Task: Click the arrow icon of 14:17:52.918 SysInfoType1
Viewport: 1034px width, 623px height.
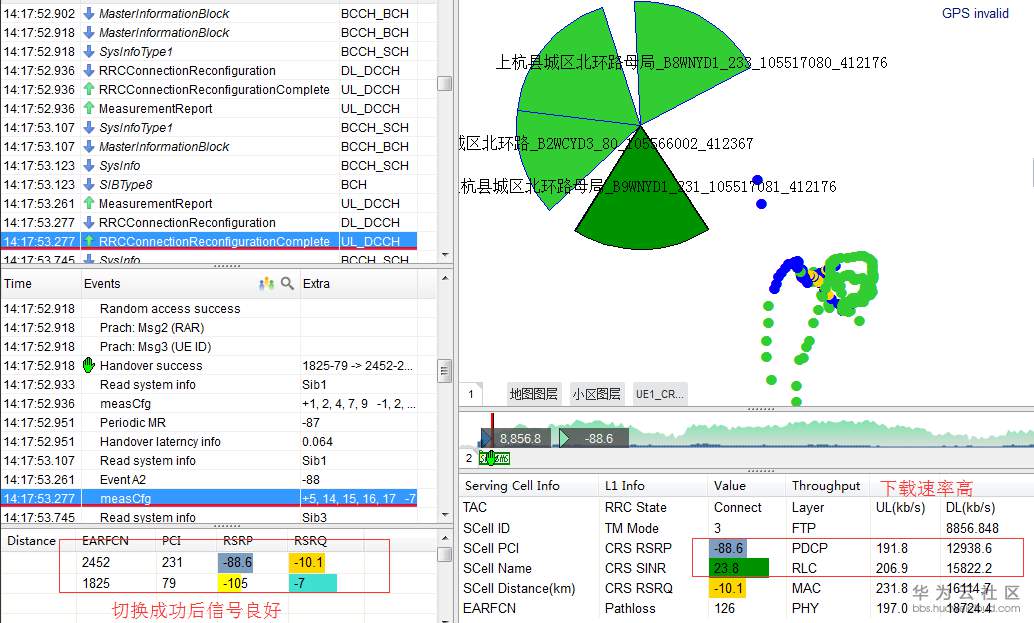Action: (x=89, y=51)
